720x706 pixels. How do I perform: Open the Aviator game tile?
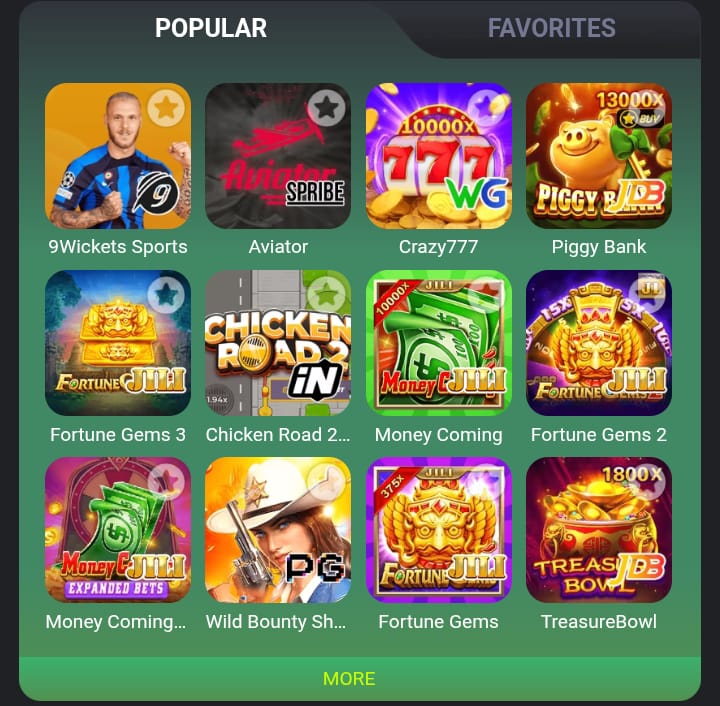(x=278, y=156)
